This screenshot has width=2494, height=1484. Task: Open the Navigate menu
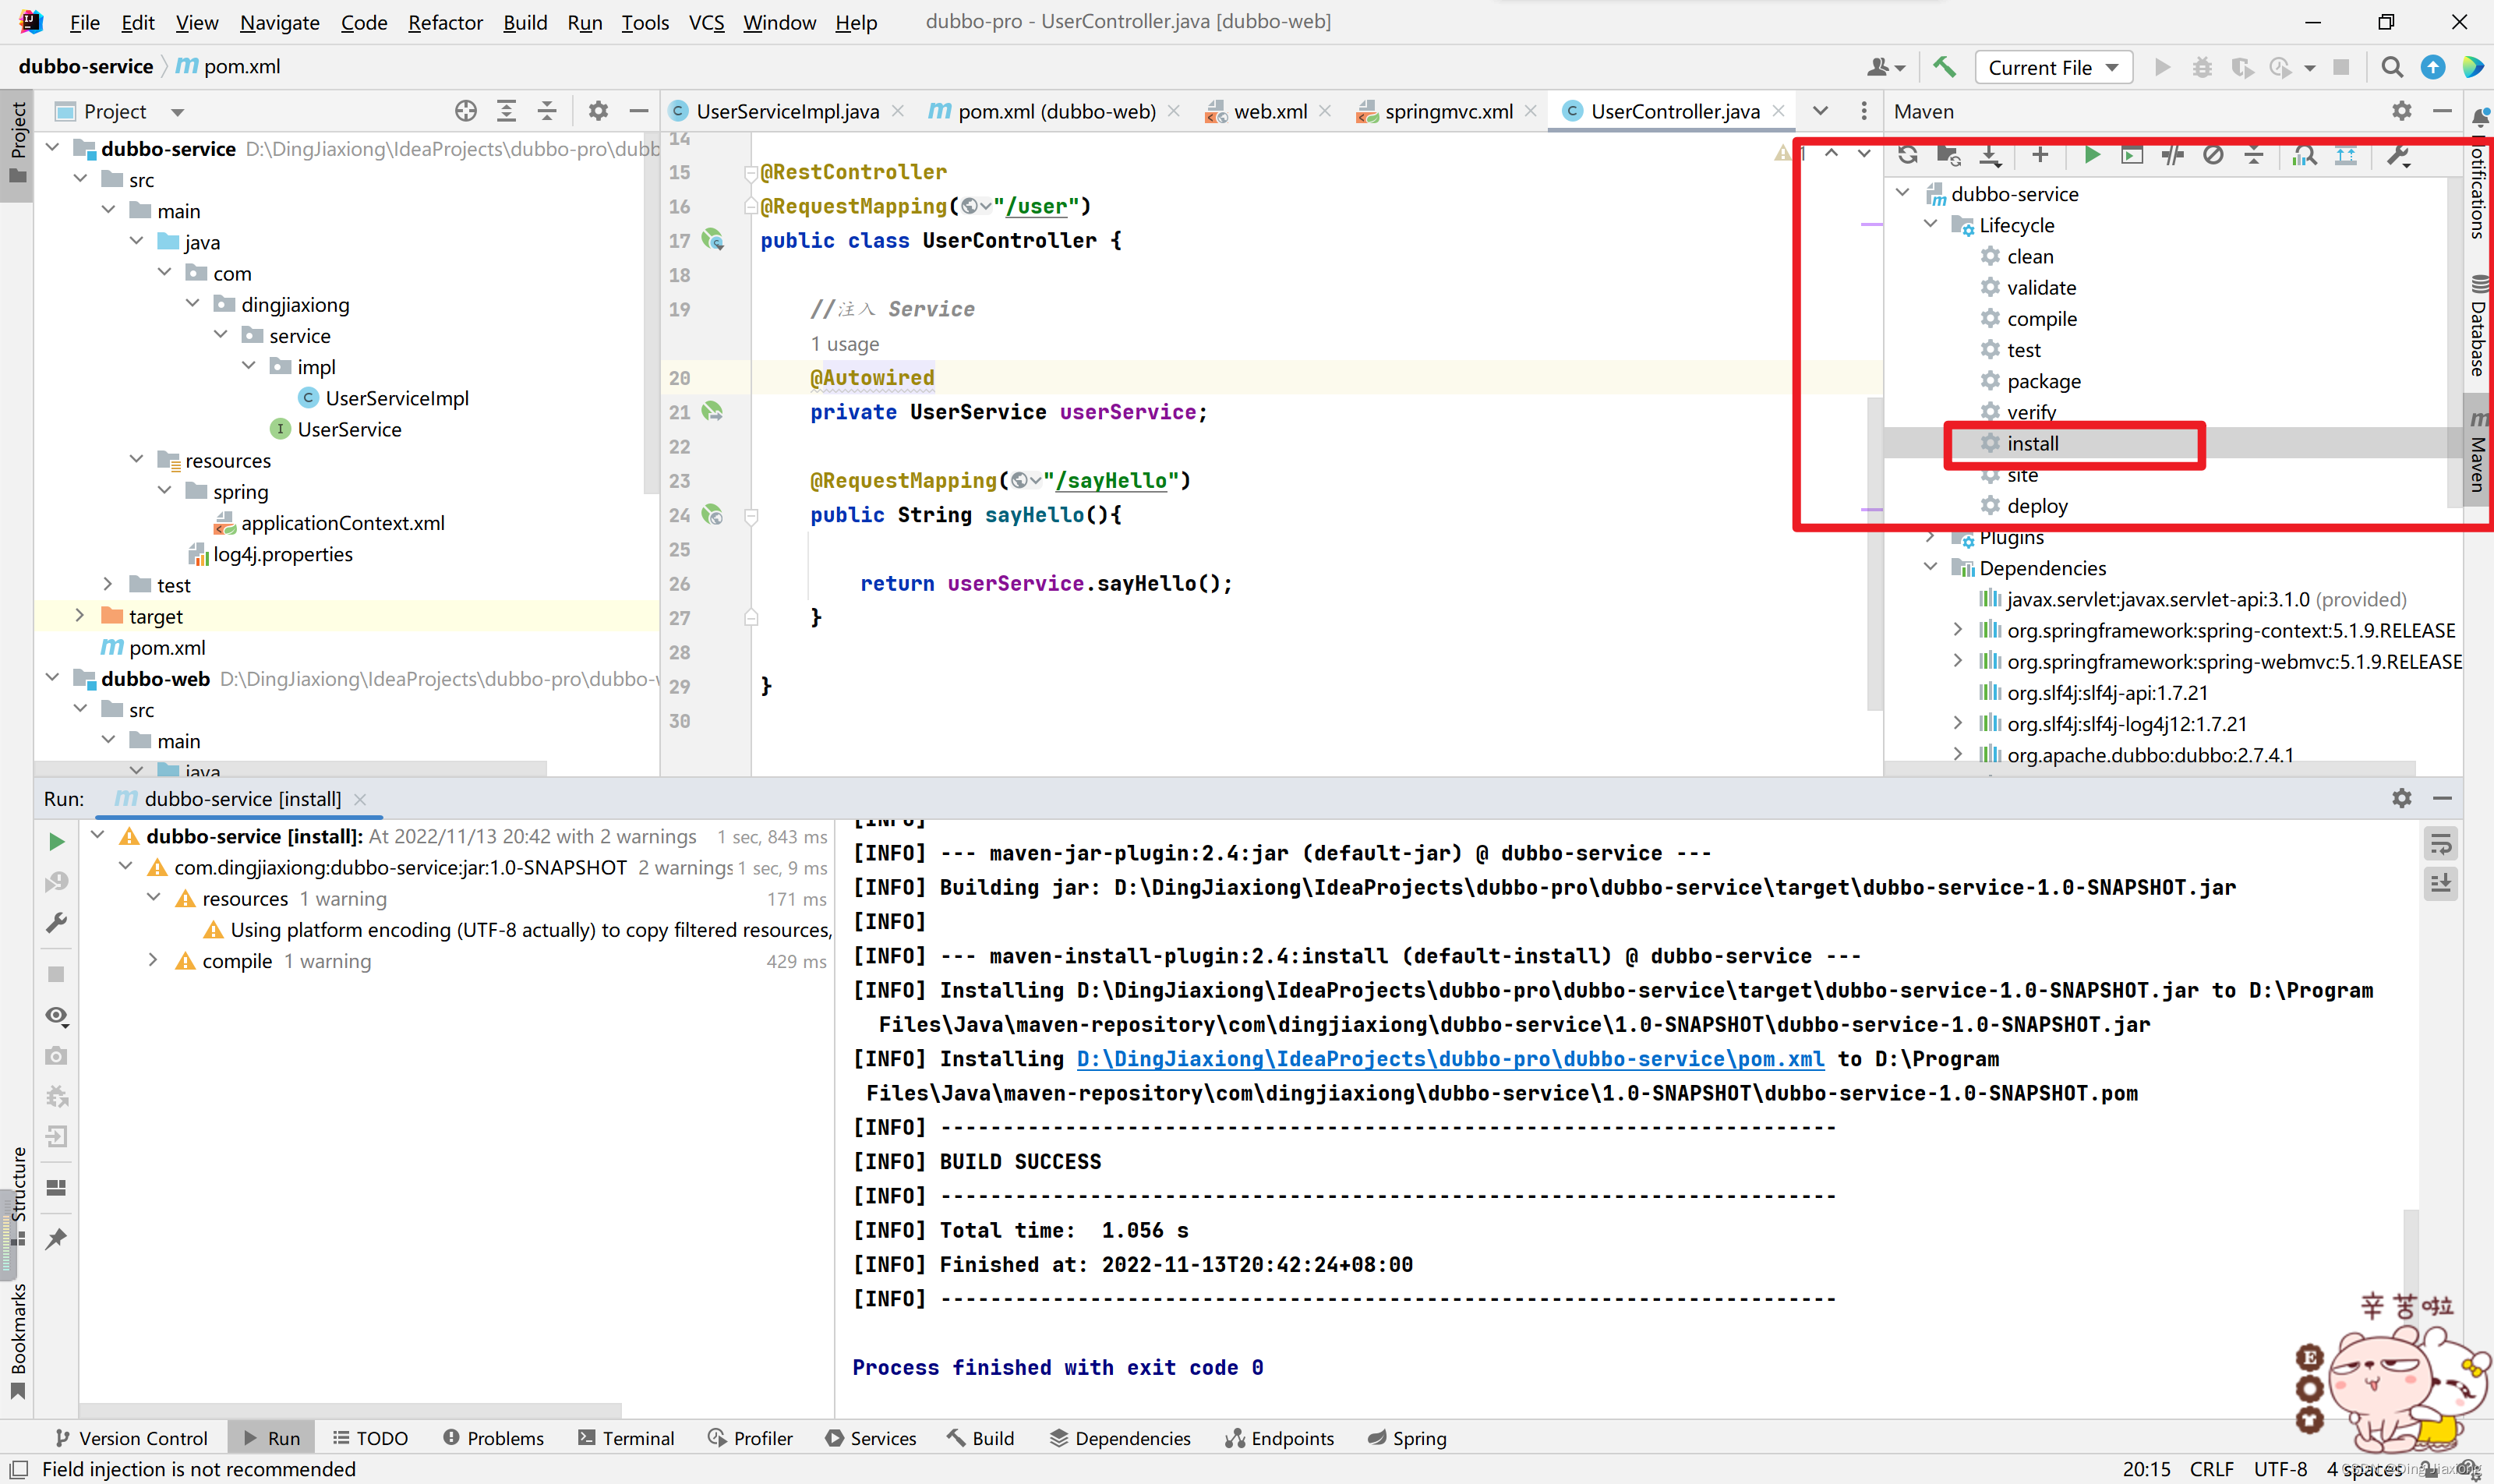pos(279,22)
